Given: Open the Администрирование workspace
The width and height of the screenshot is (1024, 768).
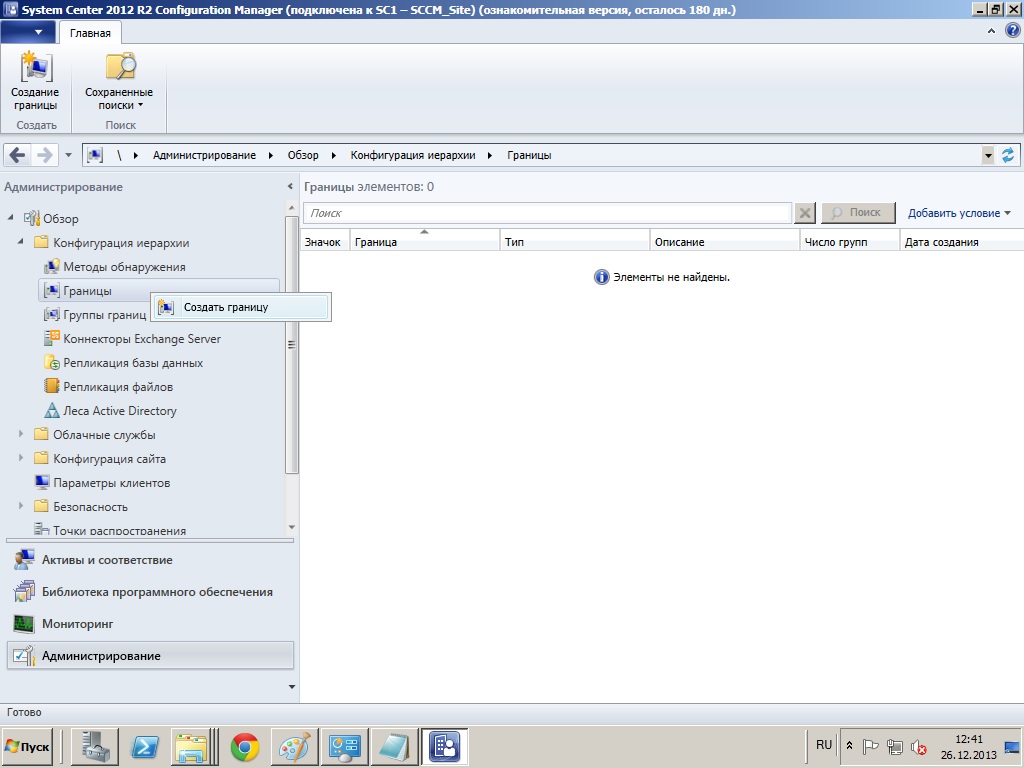Looking at the screenshot, I should pyautogui.click(x=150, y=656).
